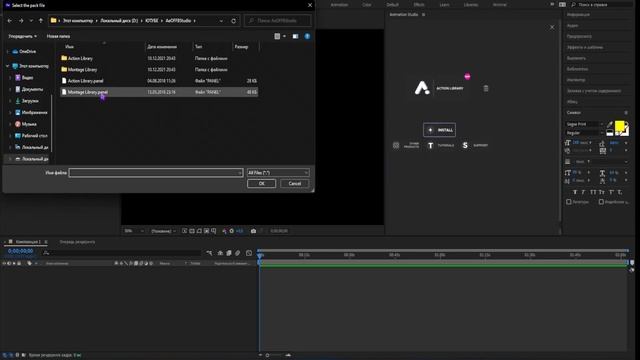Image resolution: width=640 pixels, height=360 pixels.
Task: Open the Упорядочить organize dropdown
Action: (x=22, y=36)
